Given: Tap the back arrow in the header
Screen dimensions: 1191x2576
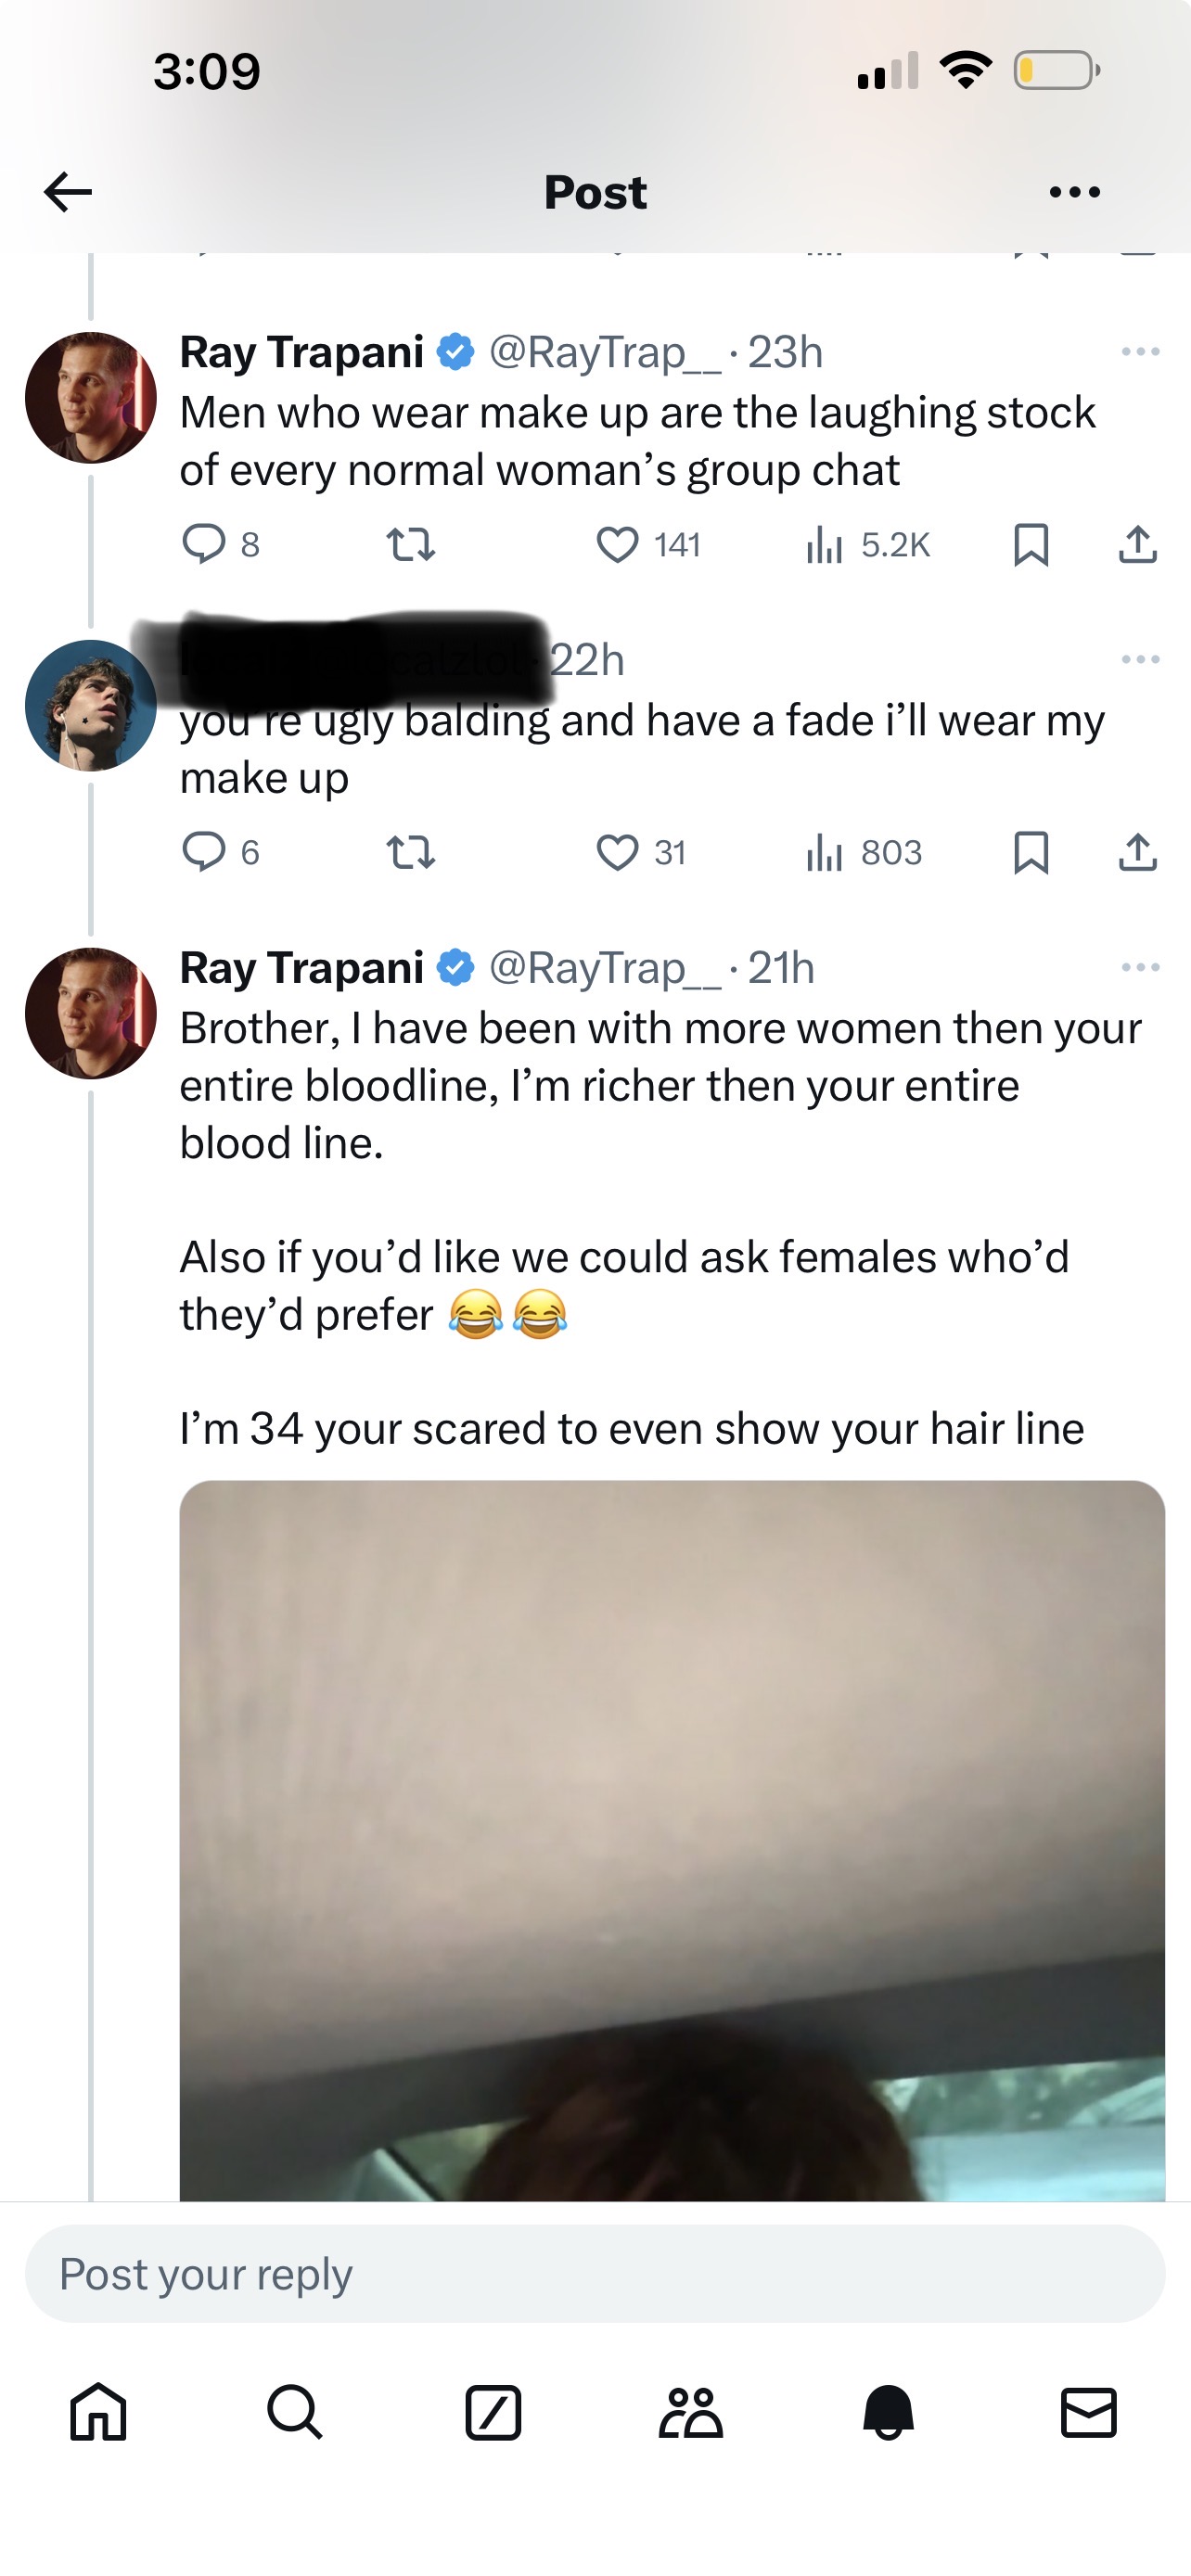Looking at the screenshot, I should [68, 191].
